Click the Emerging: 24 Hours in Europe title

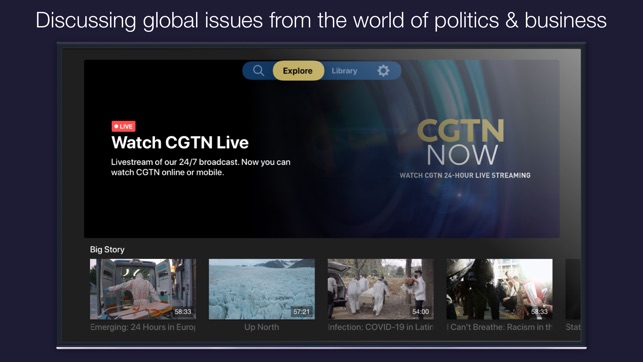point(143,327)
